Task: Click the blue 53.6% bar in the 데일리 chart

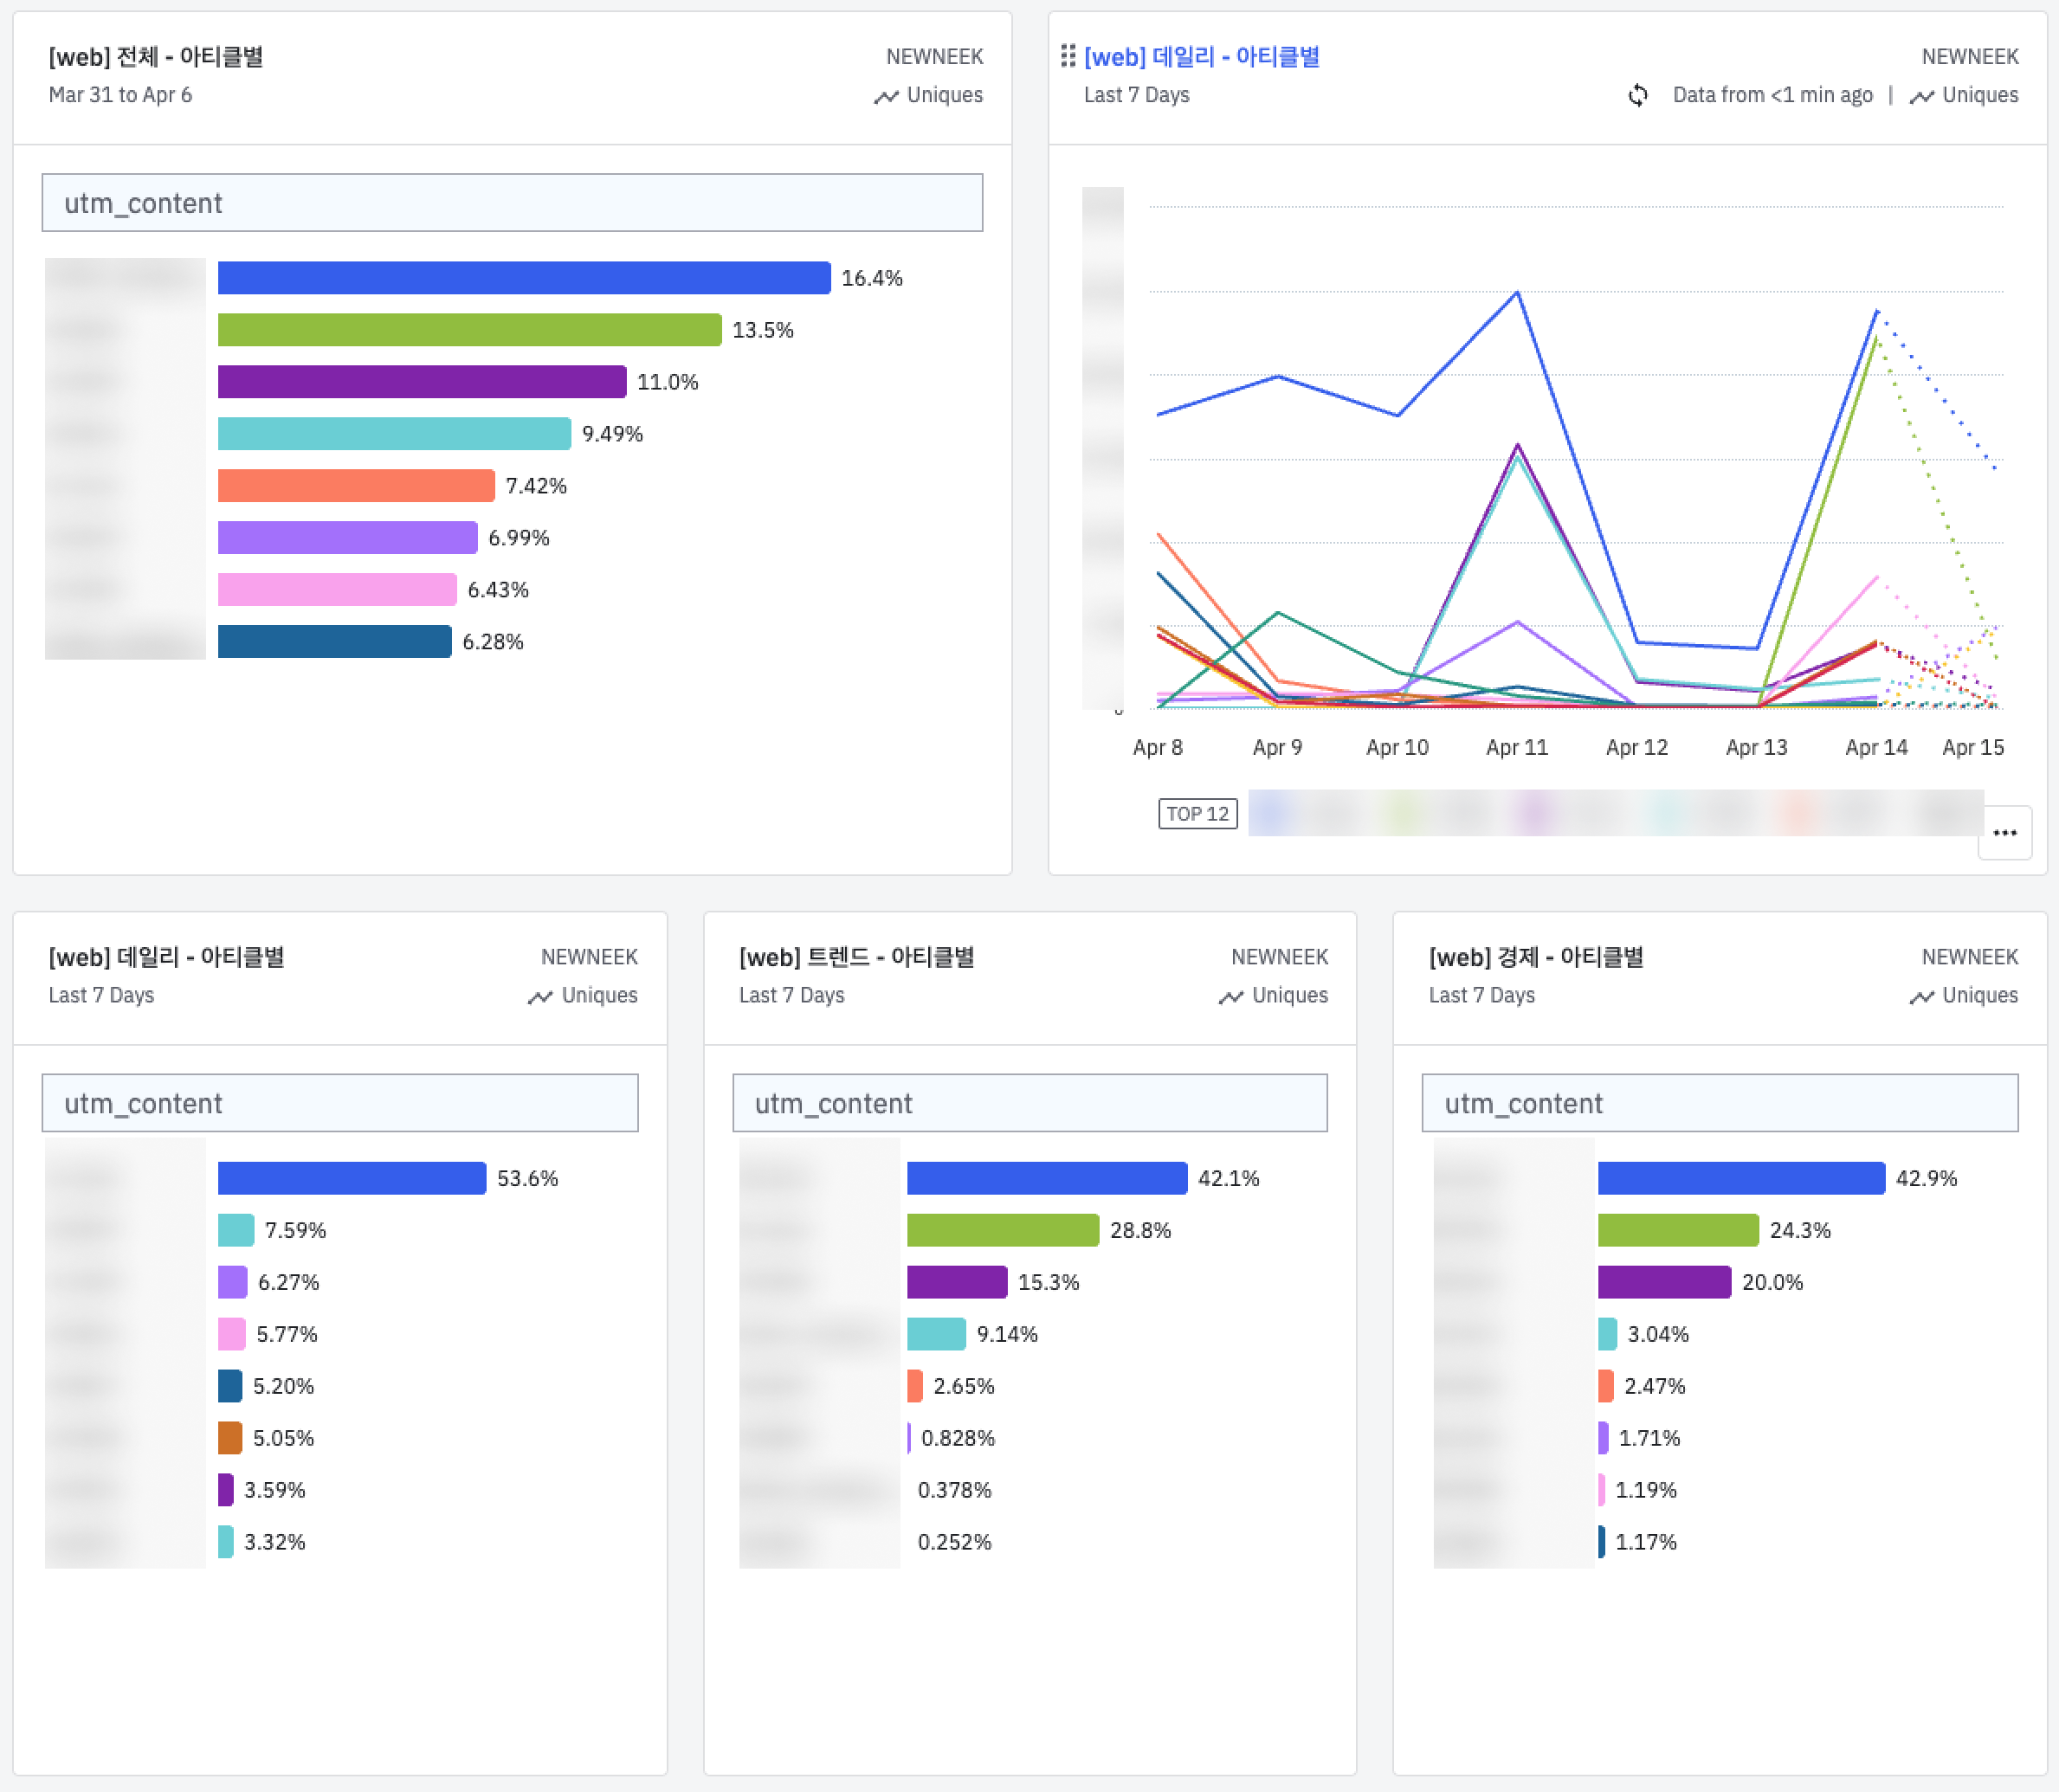Action: [x=352, y=1178]
